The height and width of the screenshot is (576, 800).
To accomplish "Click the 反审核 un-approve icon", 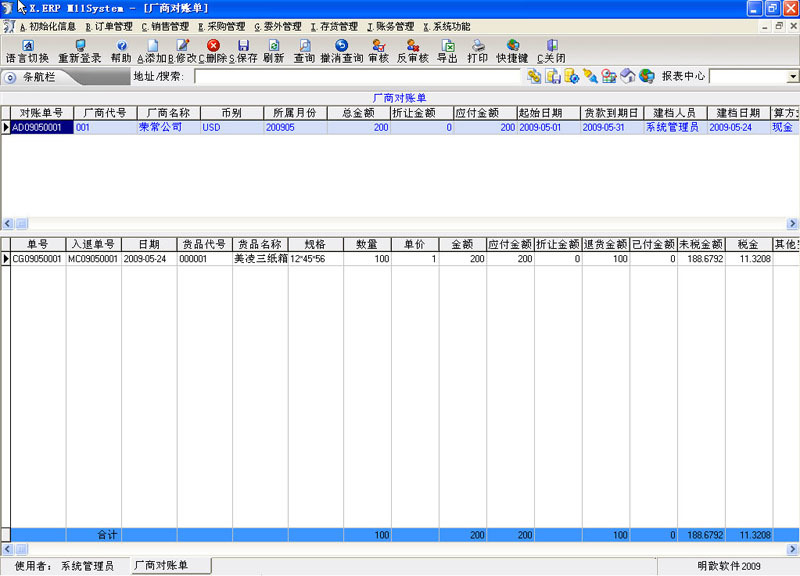I will pyautogui.click(x=413, y=45).
